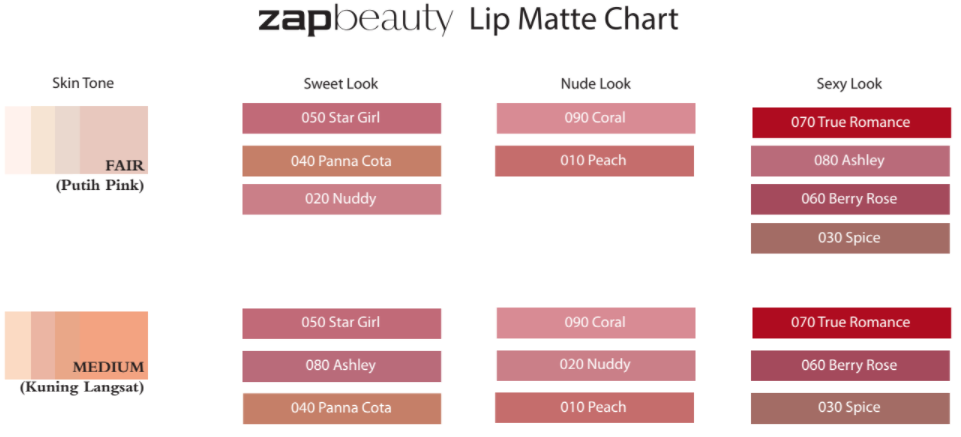Image resolution: width=961 pixels, height=437 pixels.
Task: Select 080 Ashley under Fair Sexy Look
Action: pos(850,160)
